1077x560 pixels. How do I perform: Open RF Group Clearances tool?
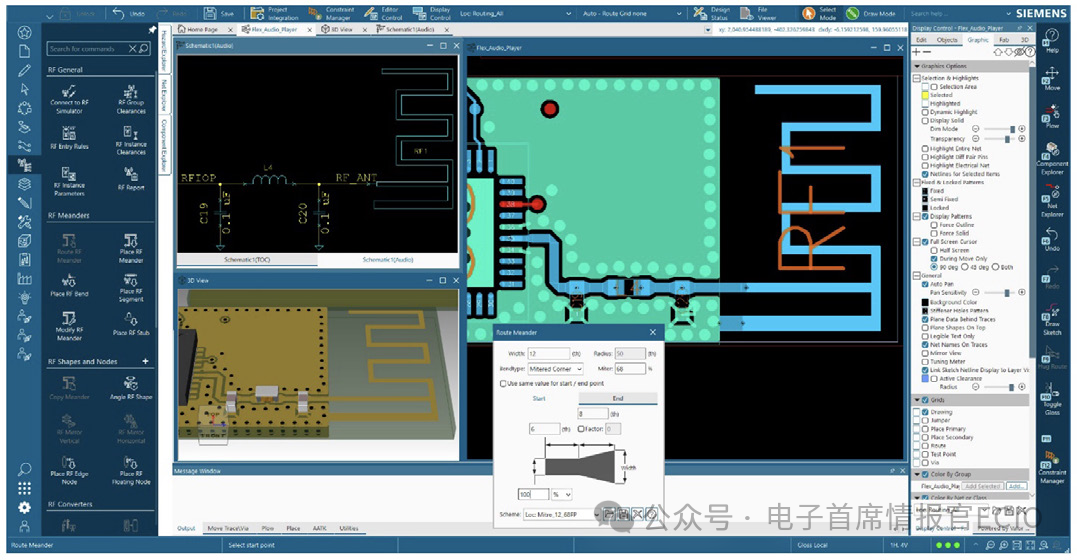click(x=131, y=100)
